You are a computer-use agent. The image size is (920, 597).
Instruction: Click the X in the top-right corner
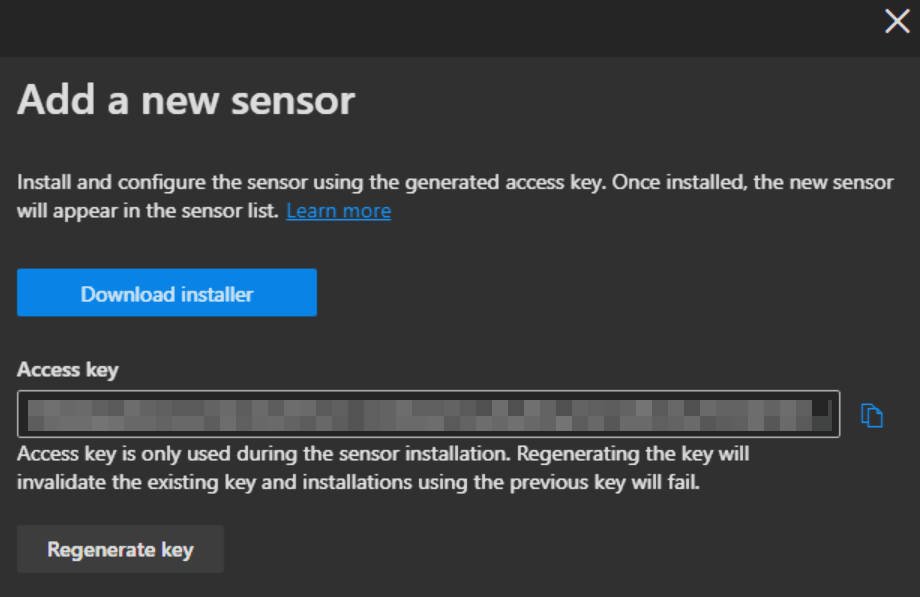tap(897, 22)
